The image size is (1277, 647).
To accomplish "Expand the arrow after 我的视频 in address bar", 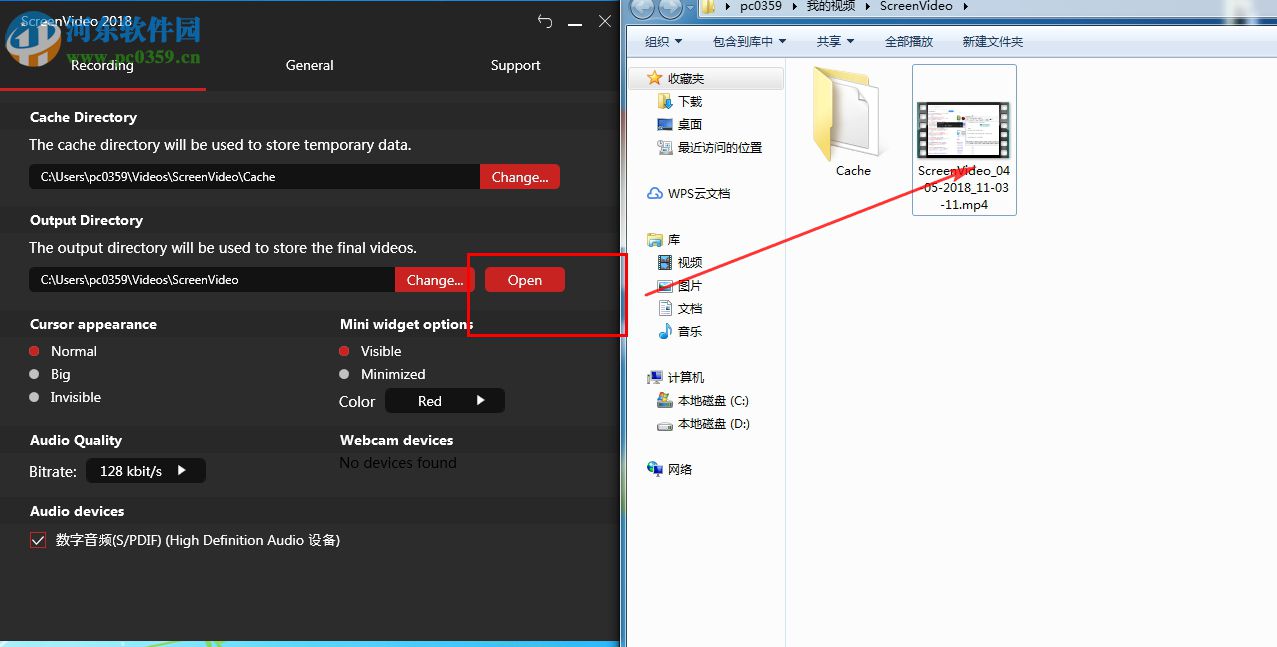I will (867, 7).
